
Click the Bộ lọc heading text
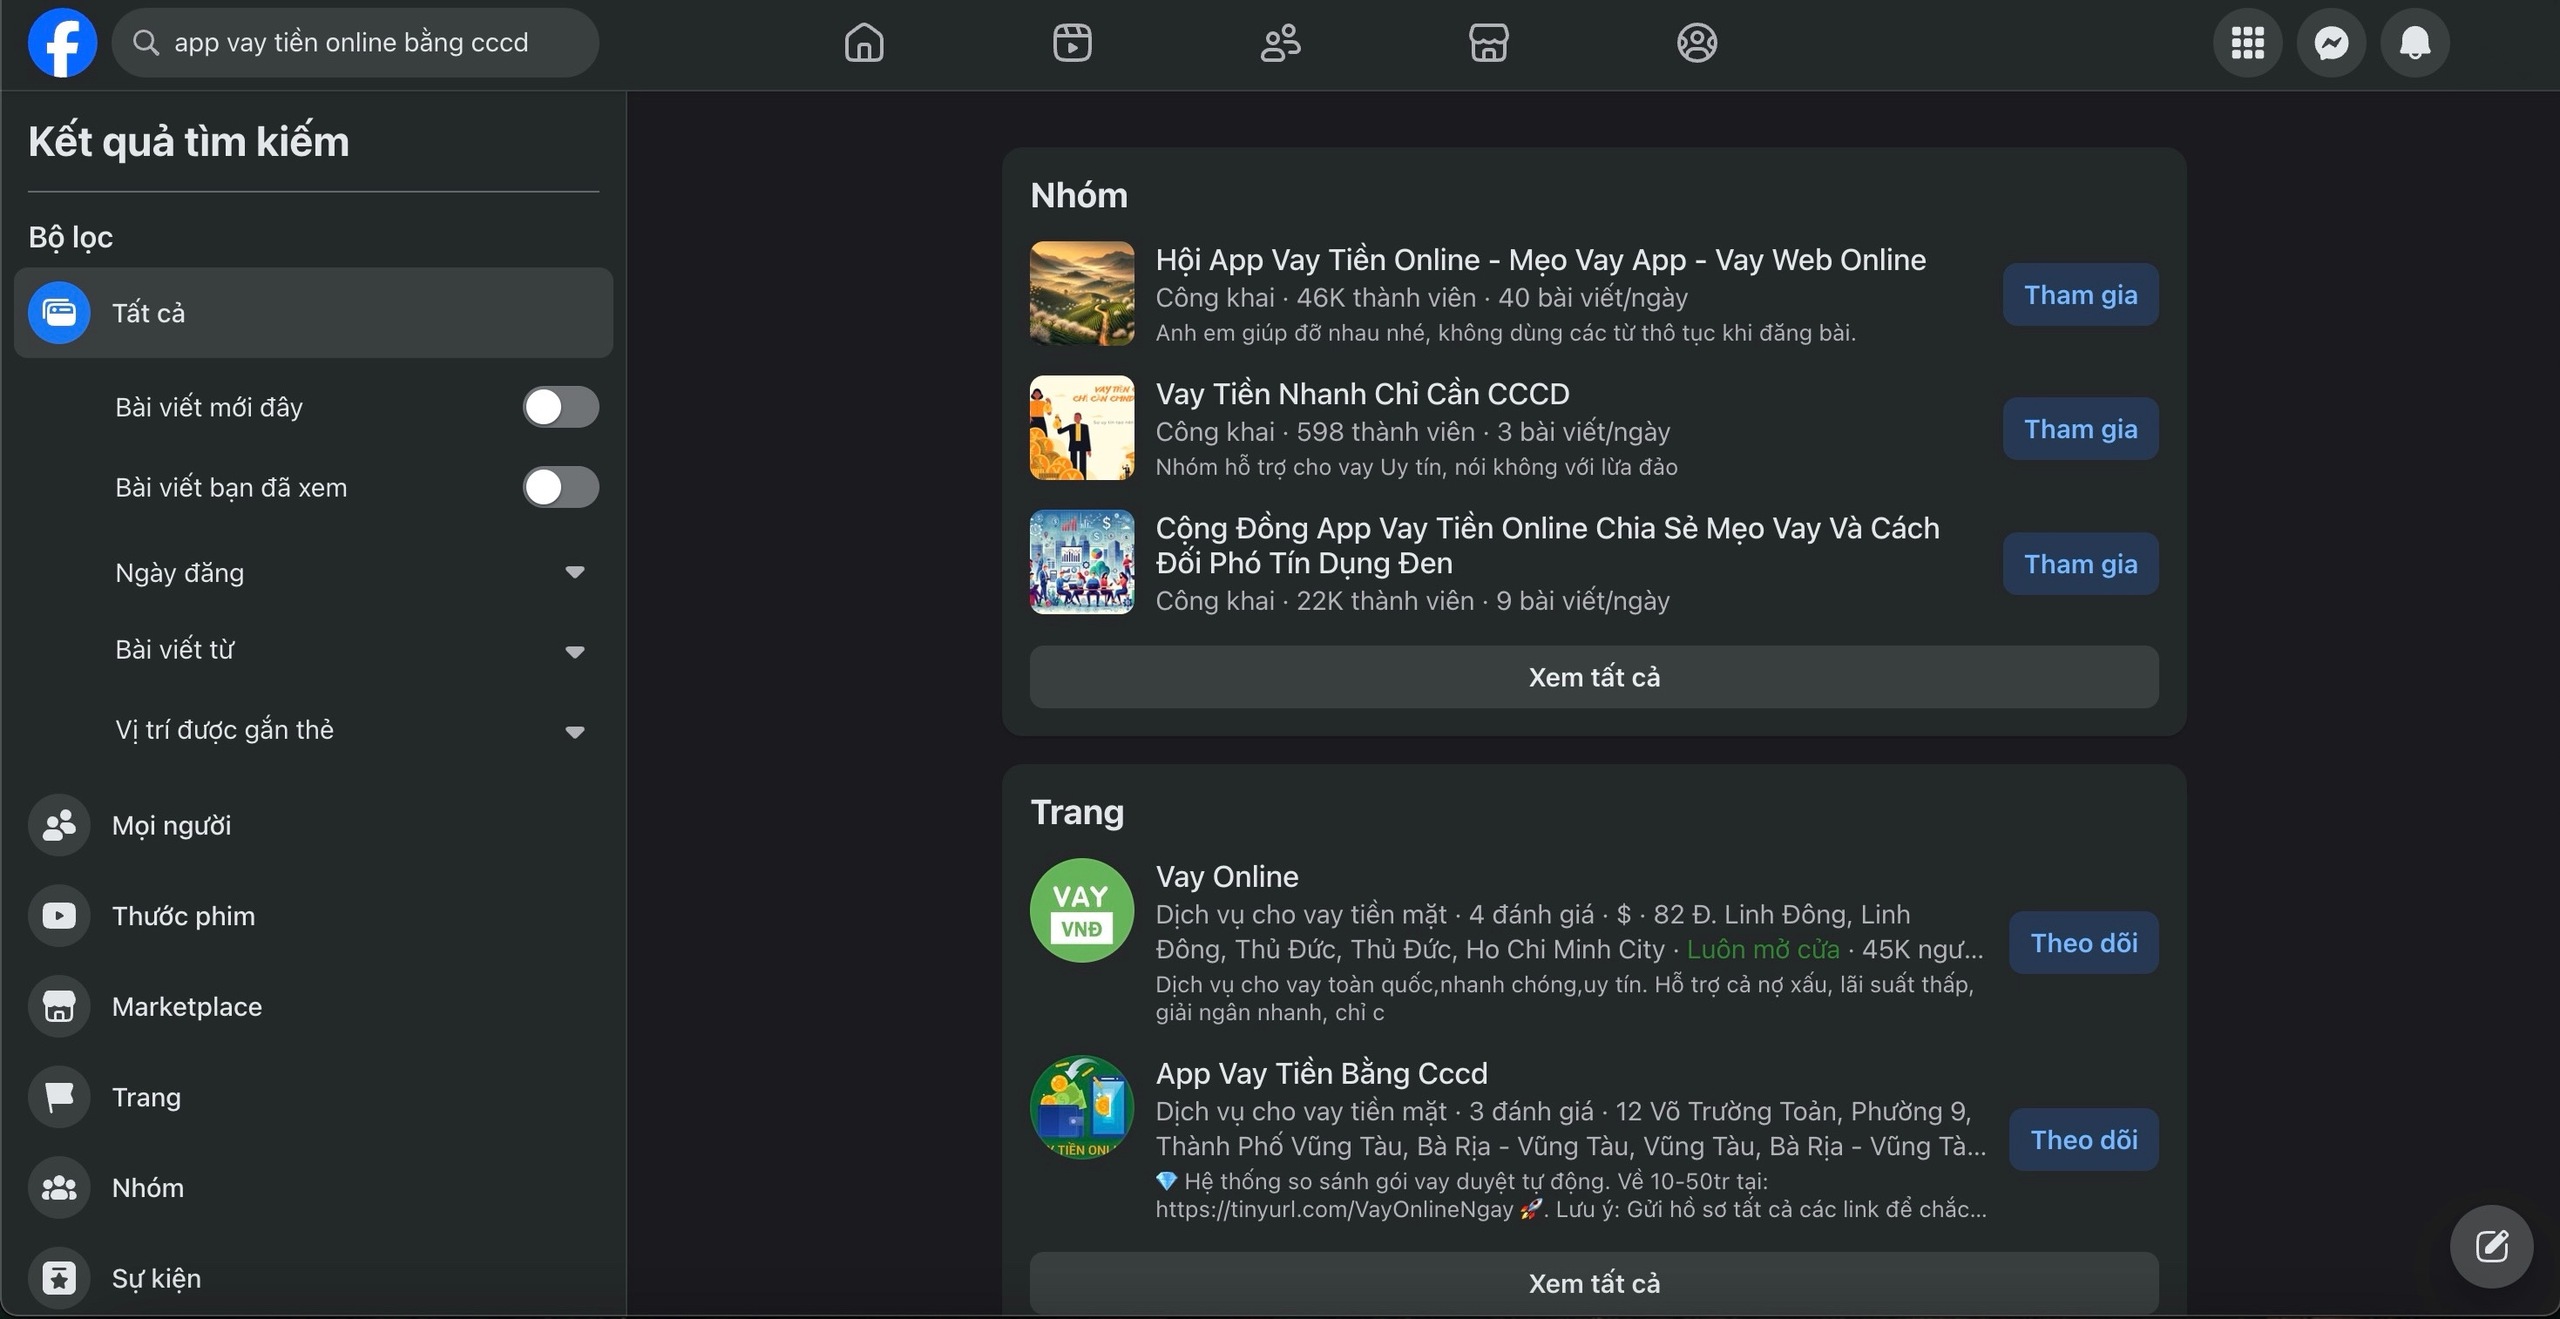tap(70, 237)
